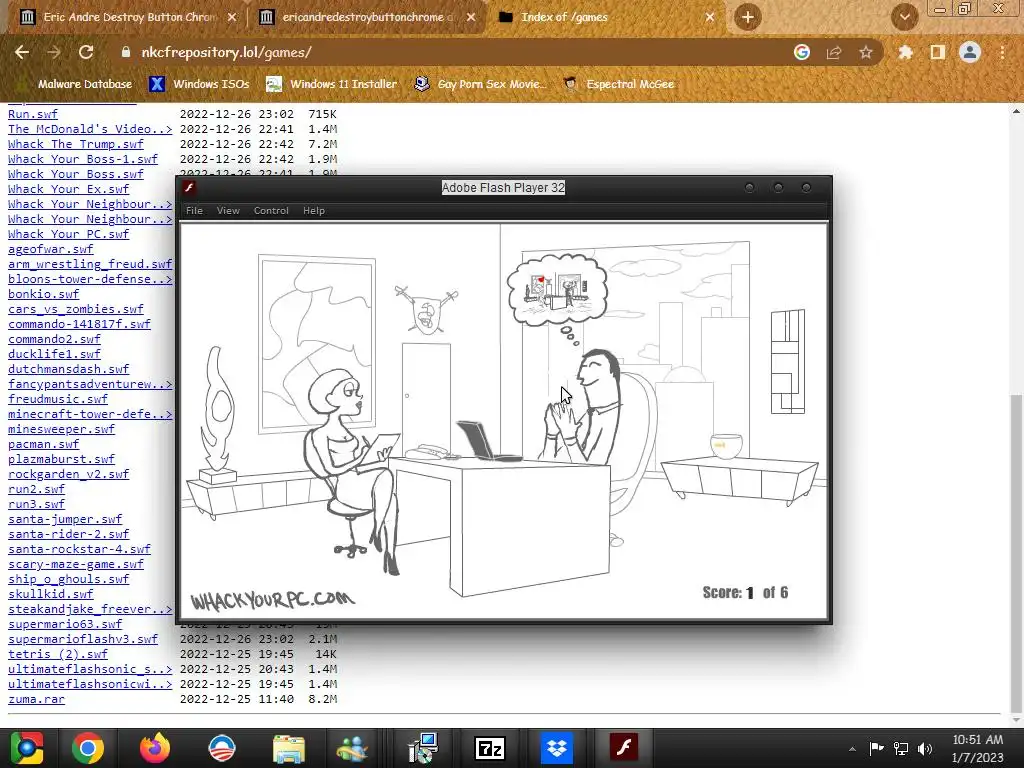The height and width of the screenshot is (768, 1024).
Task: Bookmark this page with star icon
Action: (866, 52)
